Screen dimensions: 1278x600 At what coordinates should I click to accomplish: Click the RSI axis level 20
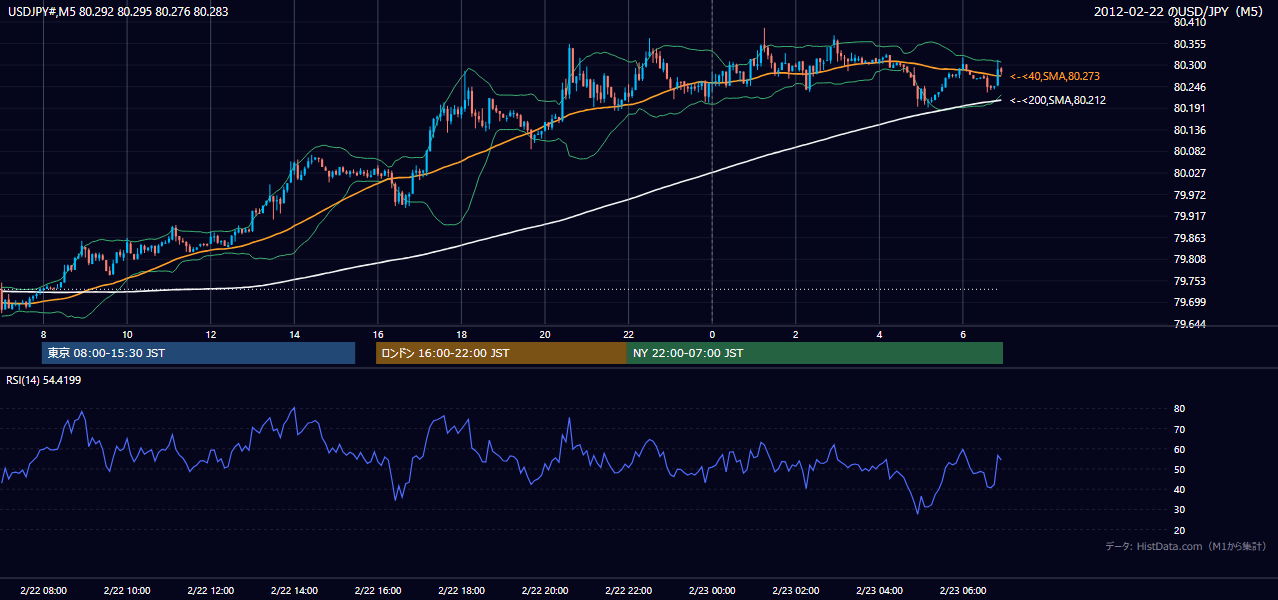1179,530
